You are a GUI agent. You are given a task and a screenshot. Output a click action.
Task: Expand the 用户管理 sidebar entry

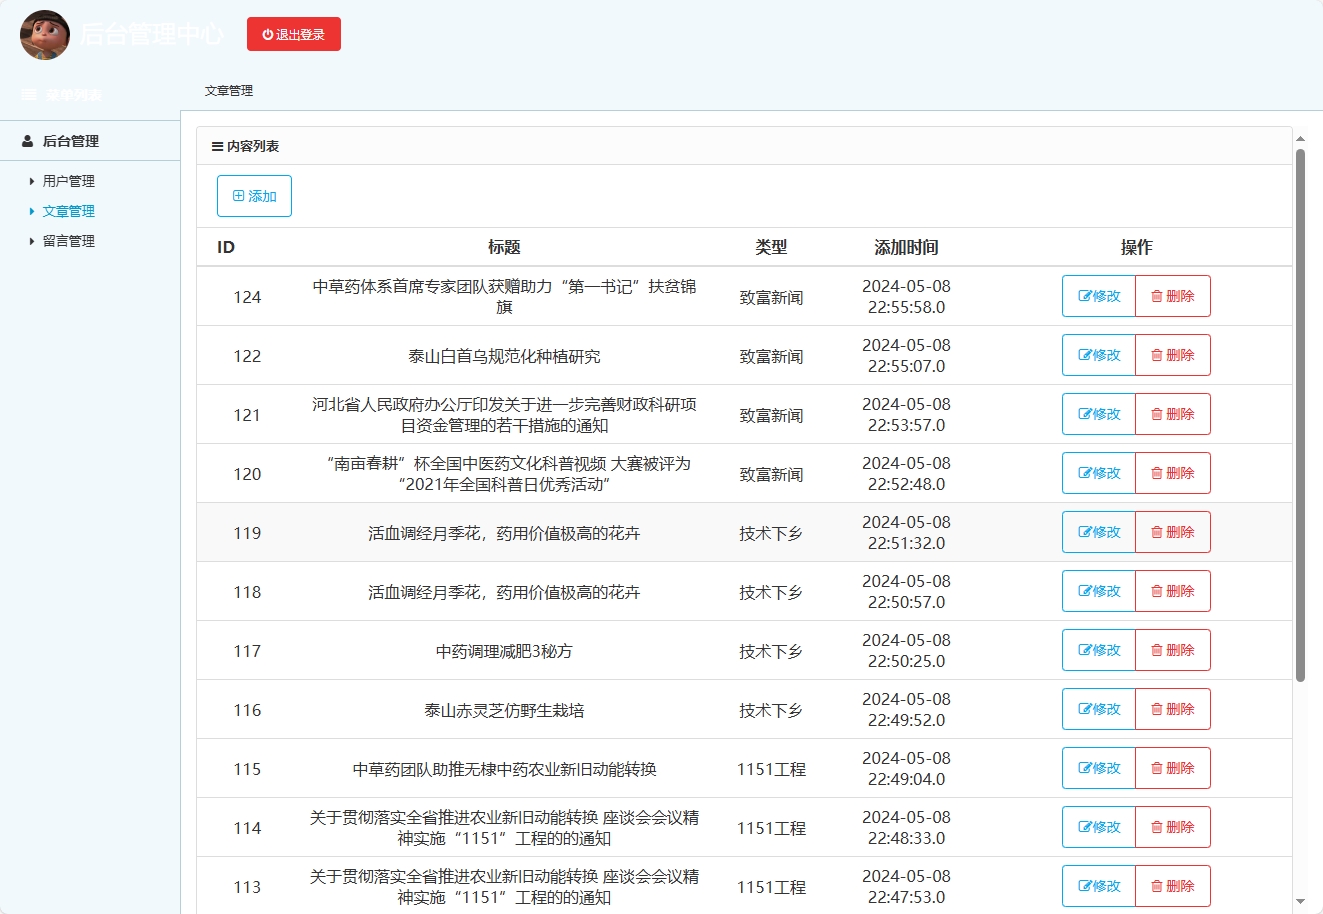67,181
